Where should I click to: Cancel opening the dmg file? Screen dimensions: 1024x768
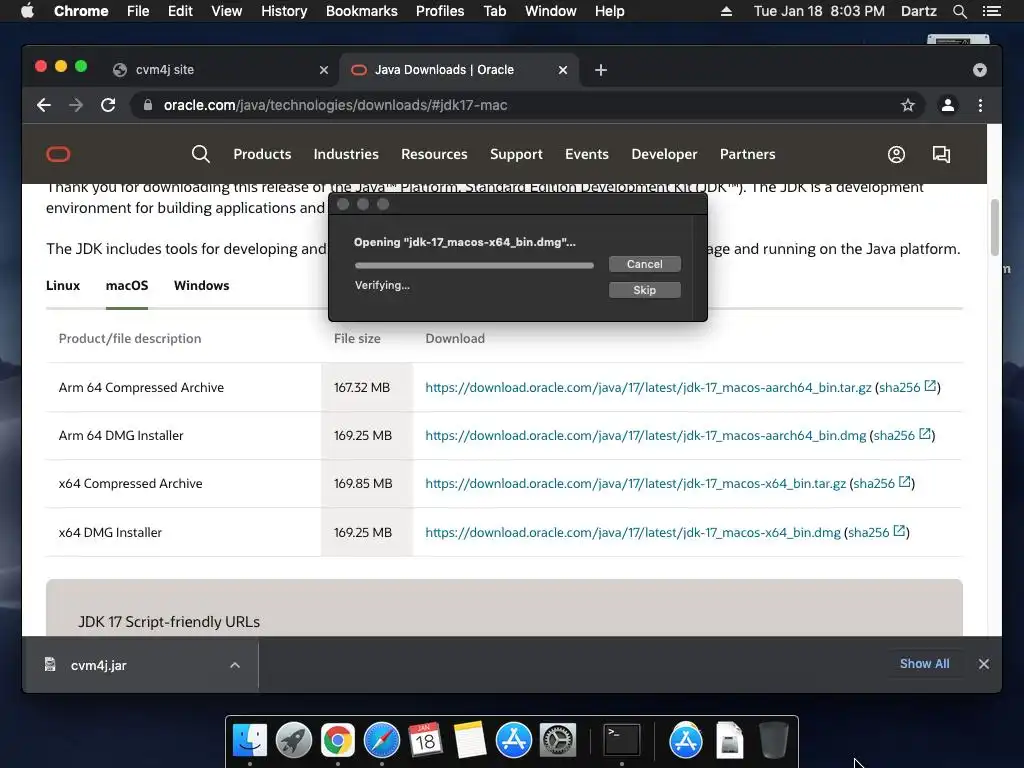(x=645, y=264)
